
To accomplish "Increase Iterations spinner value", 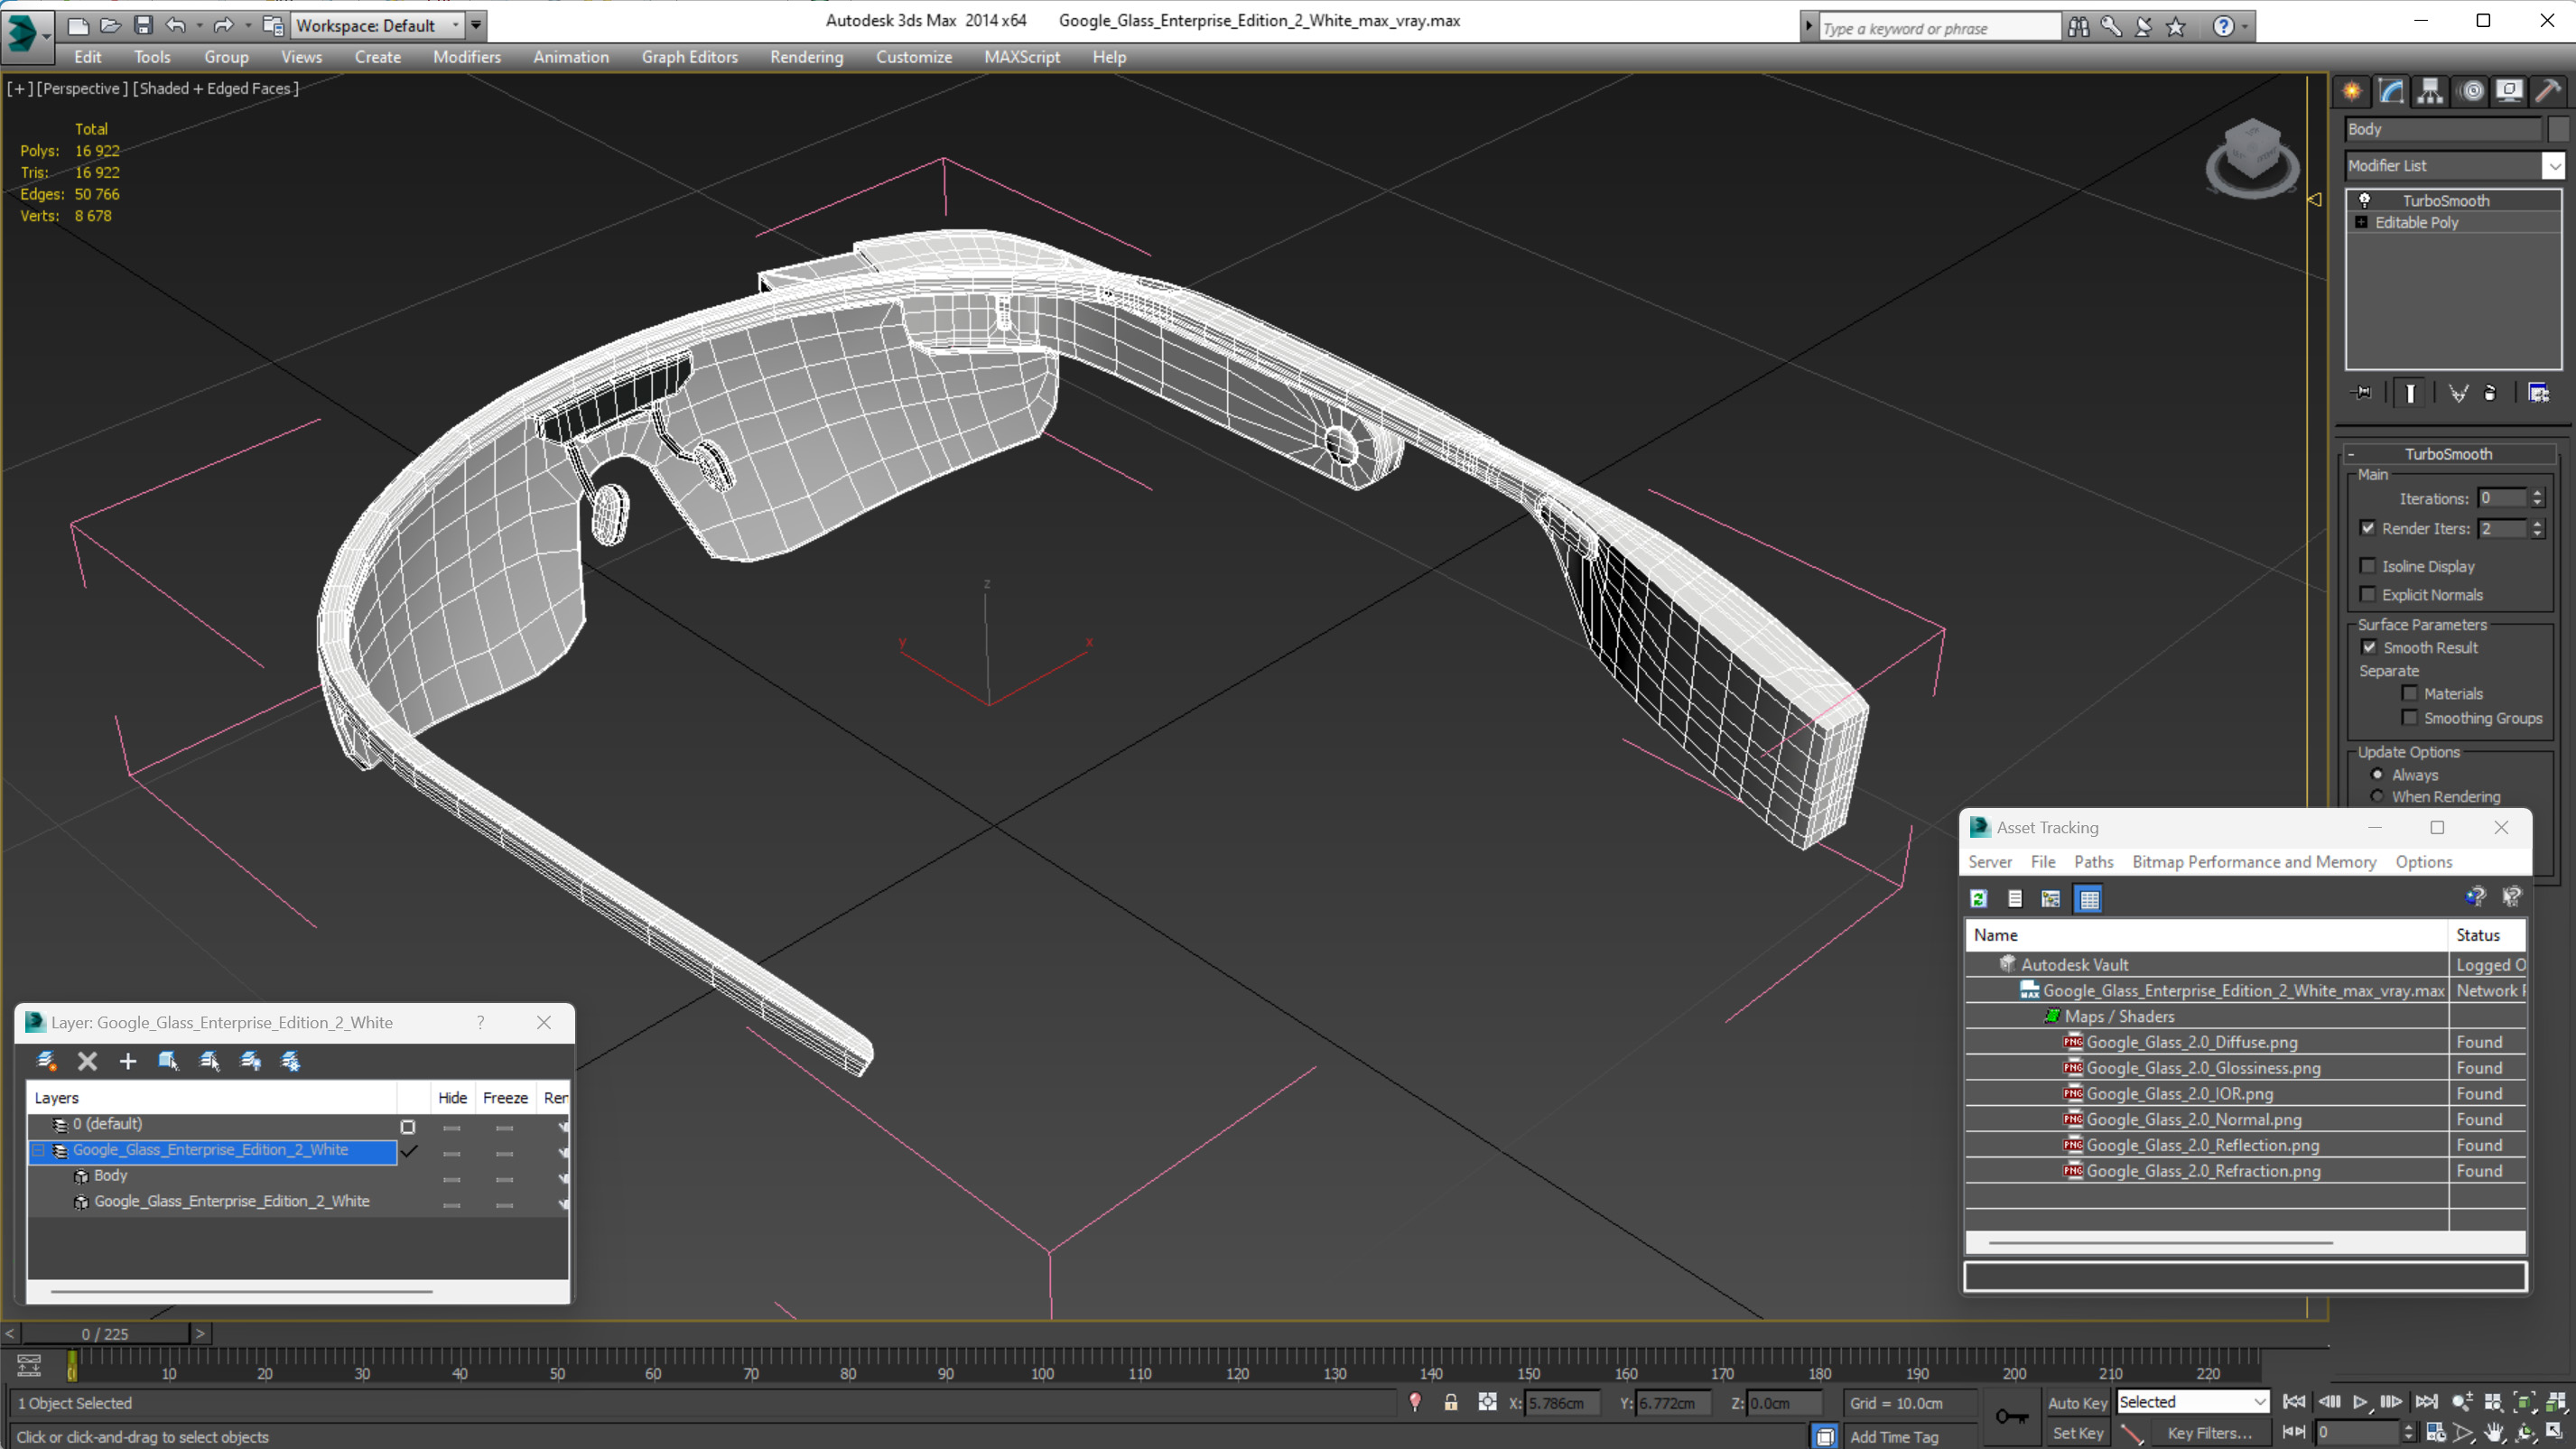I will [x=2537, y=493].
